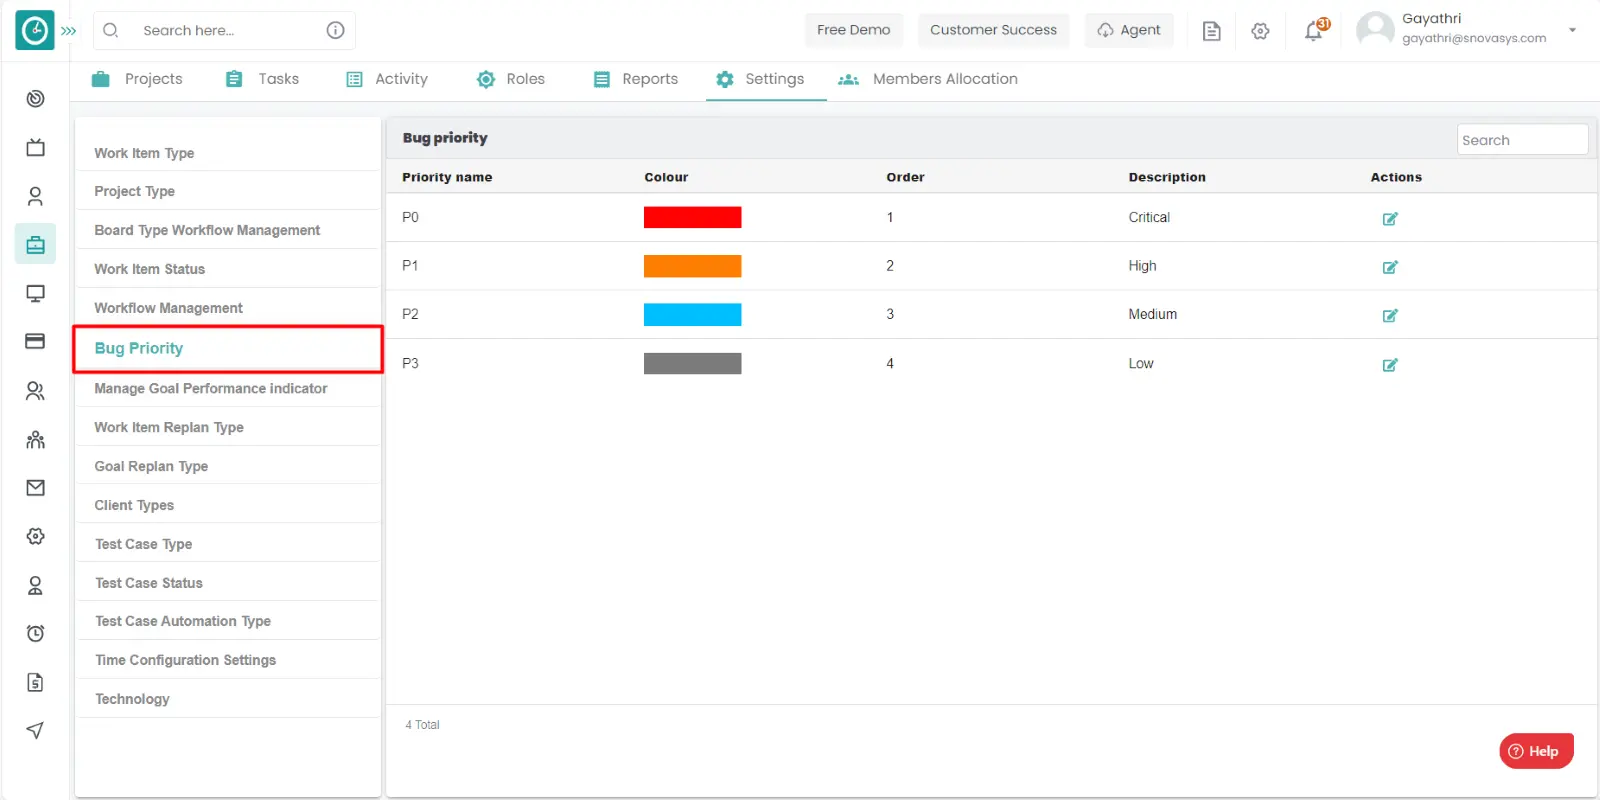Click the grey P3 colour swatch
This screenshot has height=800, width=1600.
[x=692, y=363]
